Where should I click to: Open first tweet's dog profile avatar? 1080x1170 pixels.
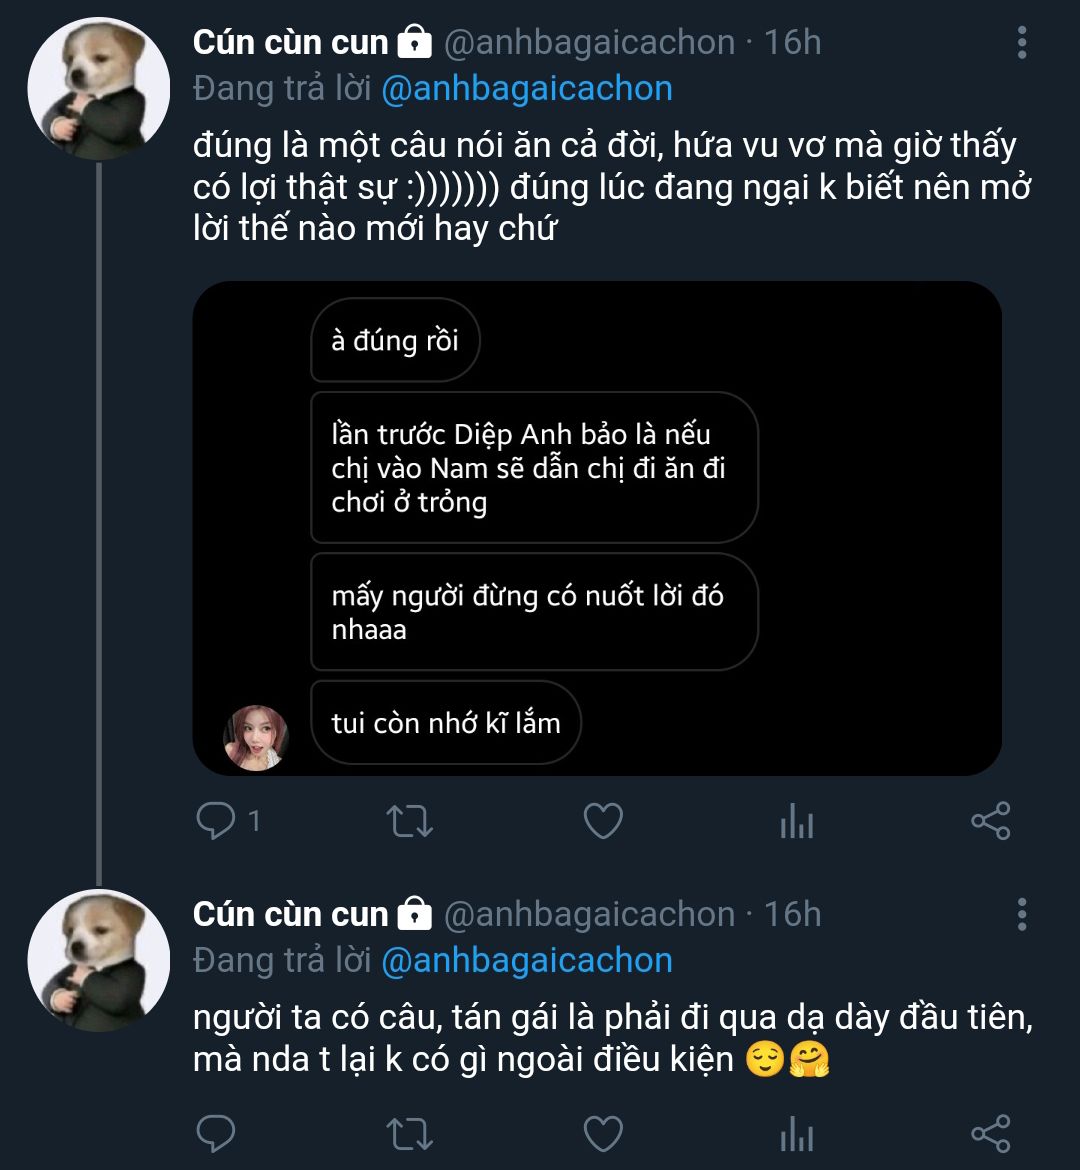click(x=98, y=89)
